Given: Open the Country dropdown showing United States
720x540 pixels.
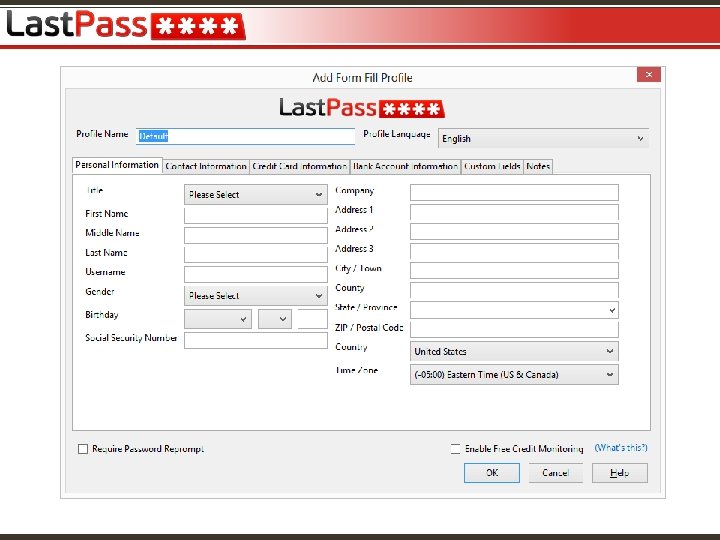Looking at the screenshot, I should point(514,351).
